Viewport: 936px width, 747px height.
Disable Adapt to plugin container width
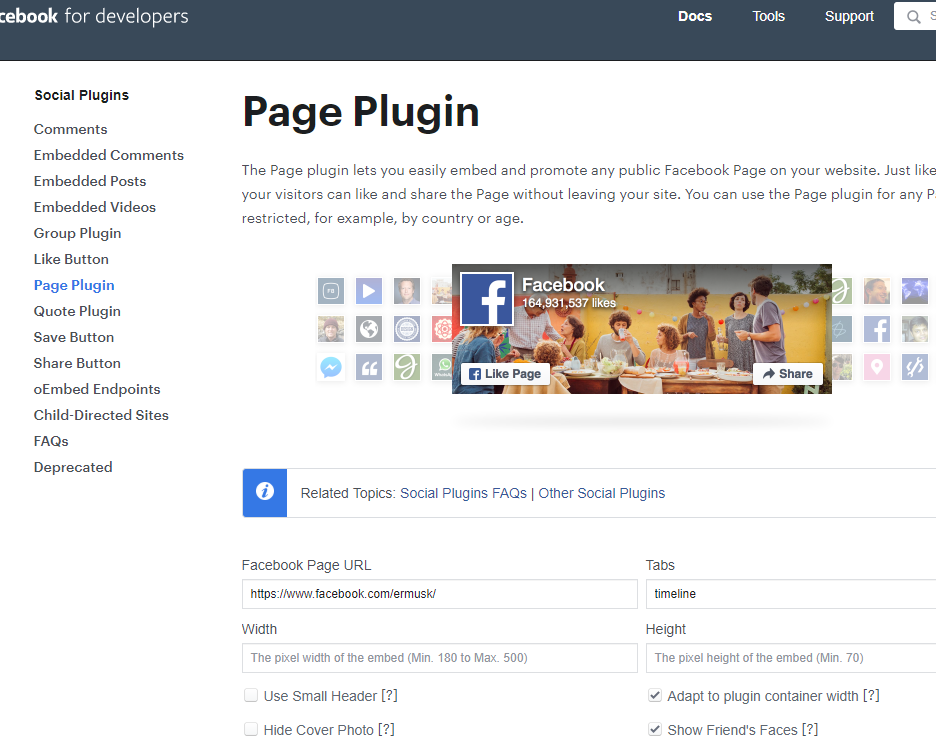click(x=655, y=695)
